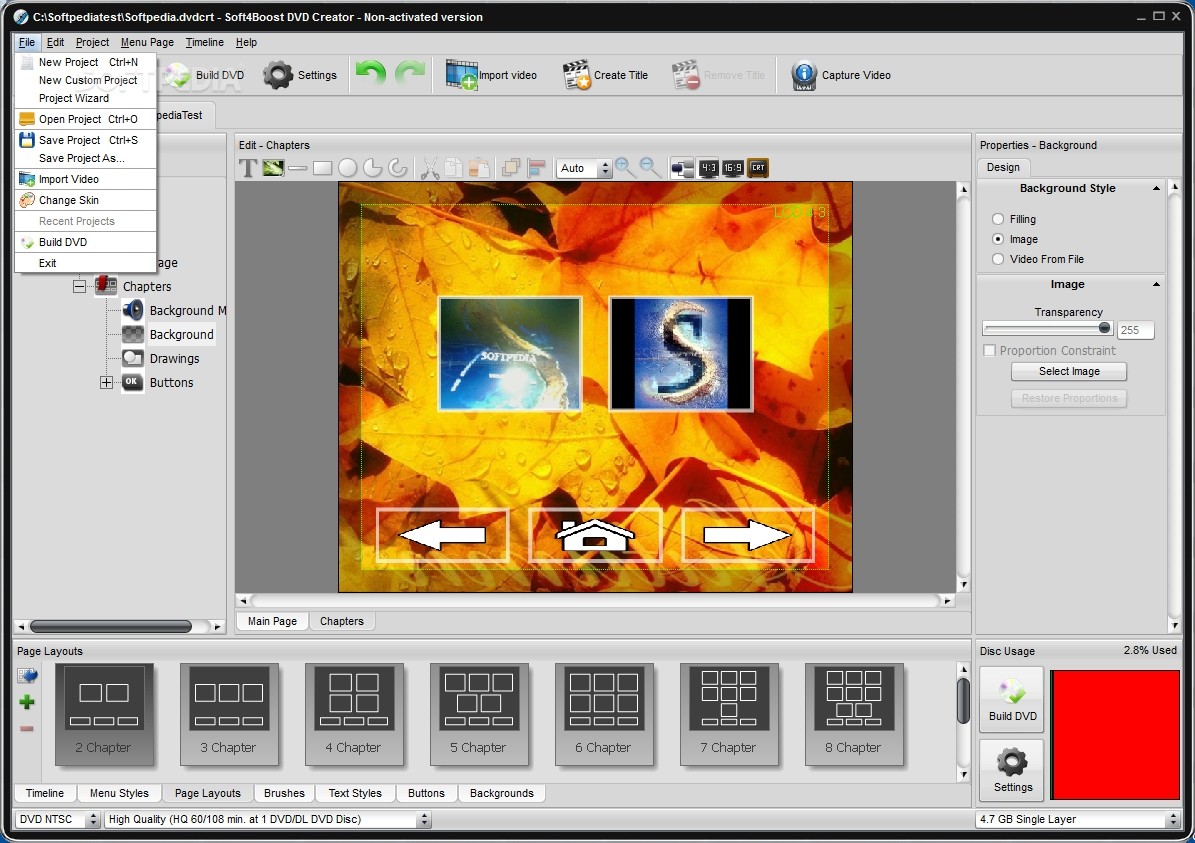This screenshot has height=843, width=1195.
Task: Click the menu structure view icon
Action: [683, 168]
